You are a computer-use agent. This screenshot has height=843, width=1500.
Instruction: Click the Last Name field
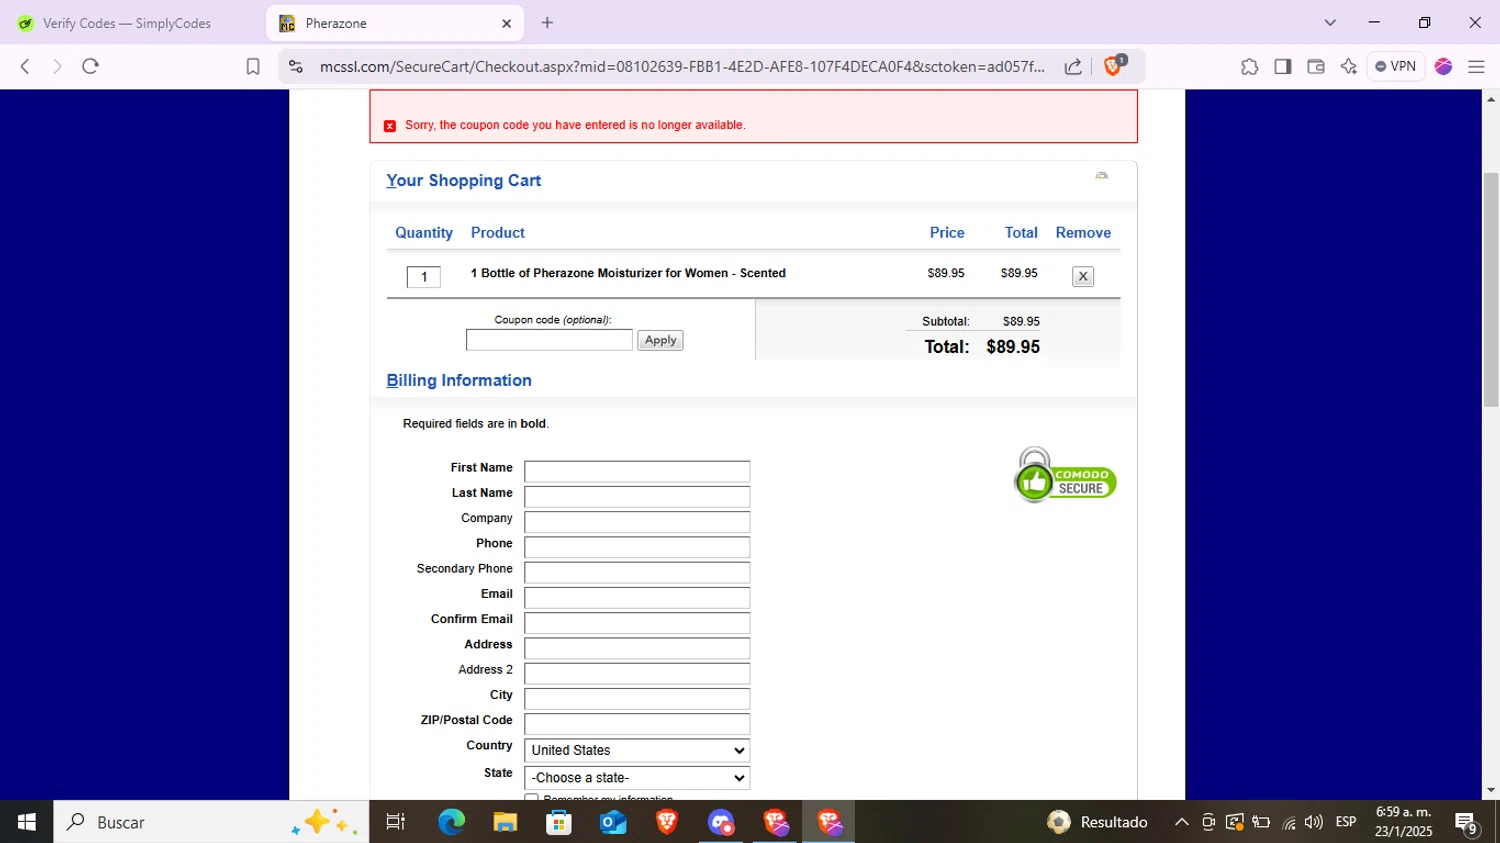(637, 496)
